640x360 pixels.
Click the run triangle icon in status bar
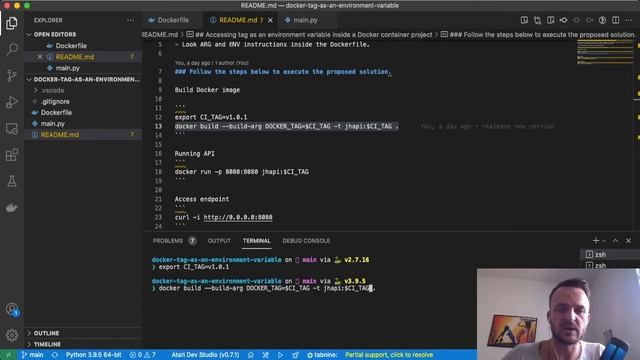pos(280,355)
